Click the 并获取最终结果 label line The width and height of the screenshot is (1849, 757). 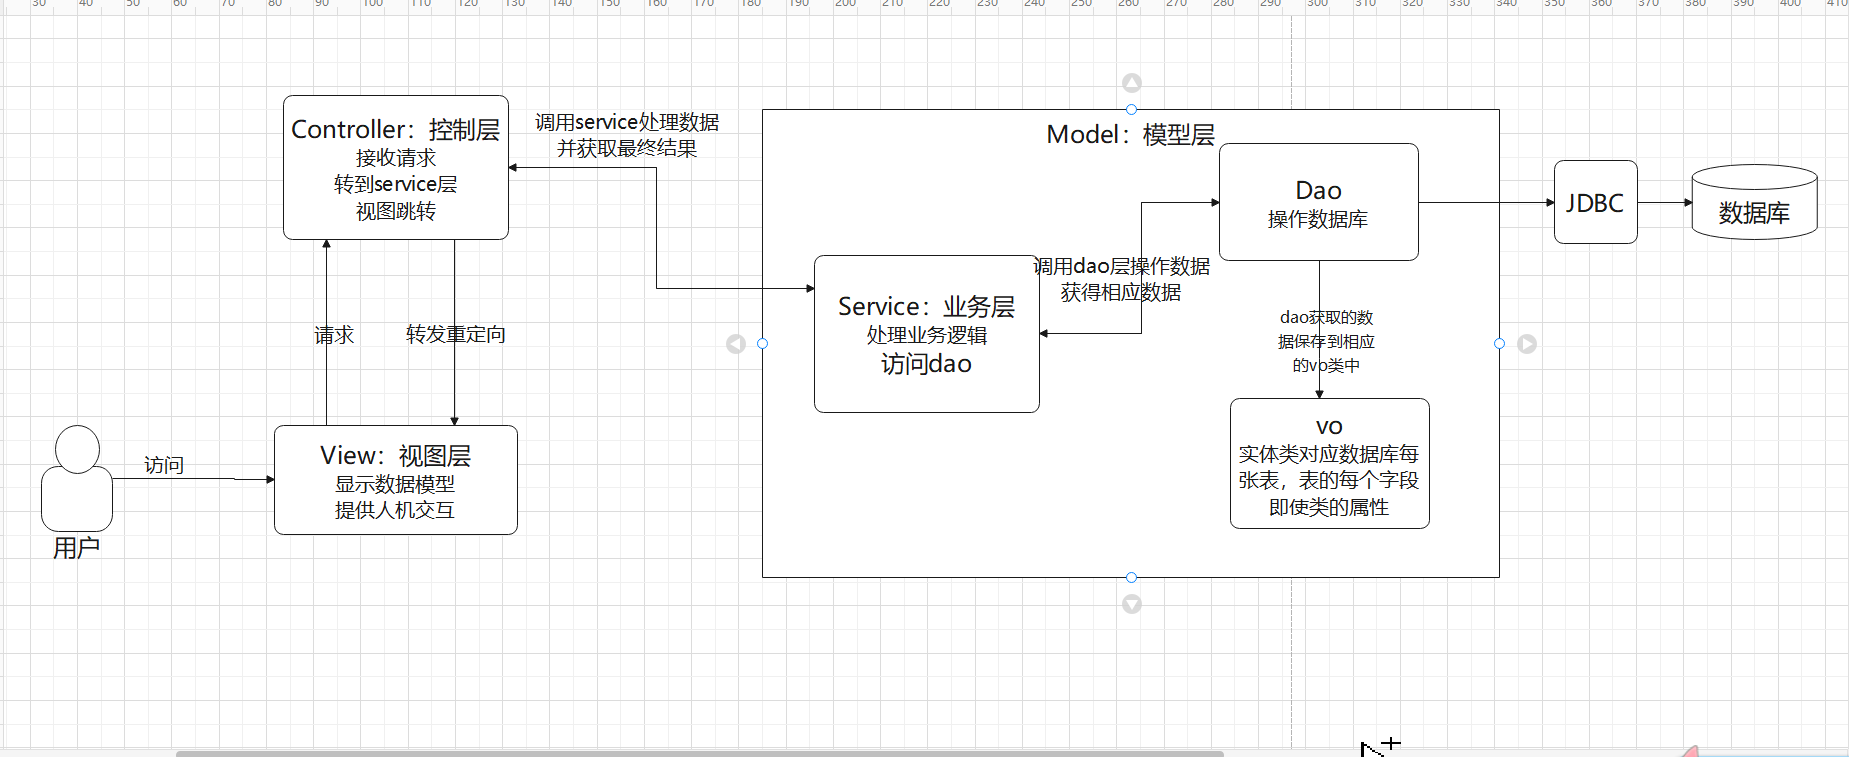point(627,148)
